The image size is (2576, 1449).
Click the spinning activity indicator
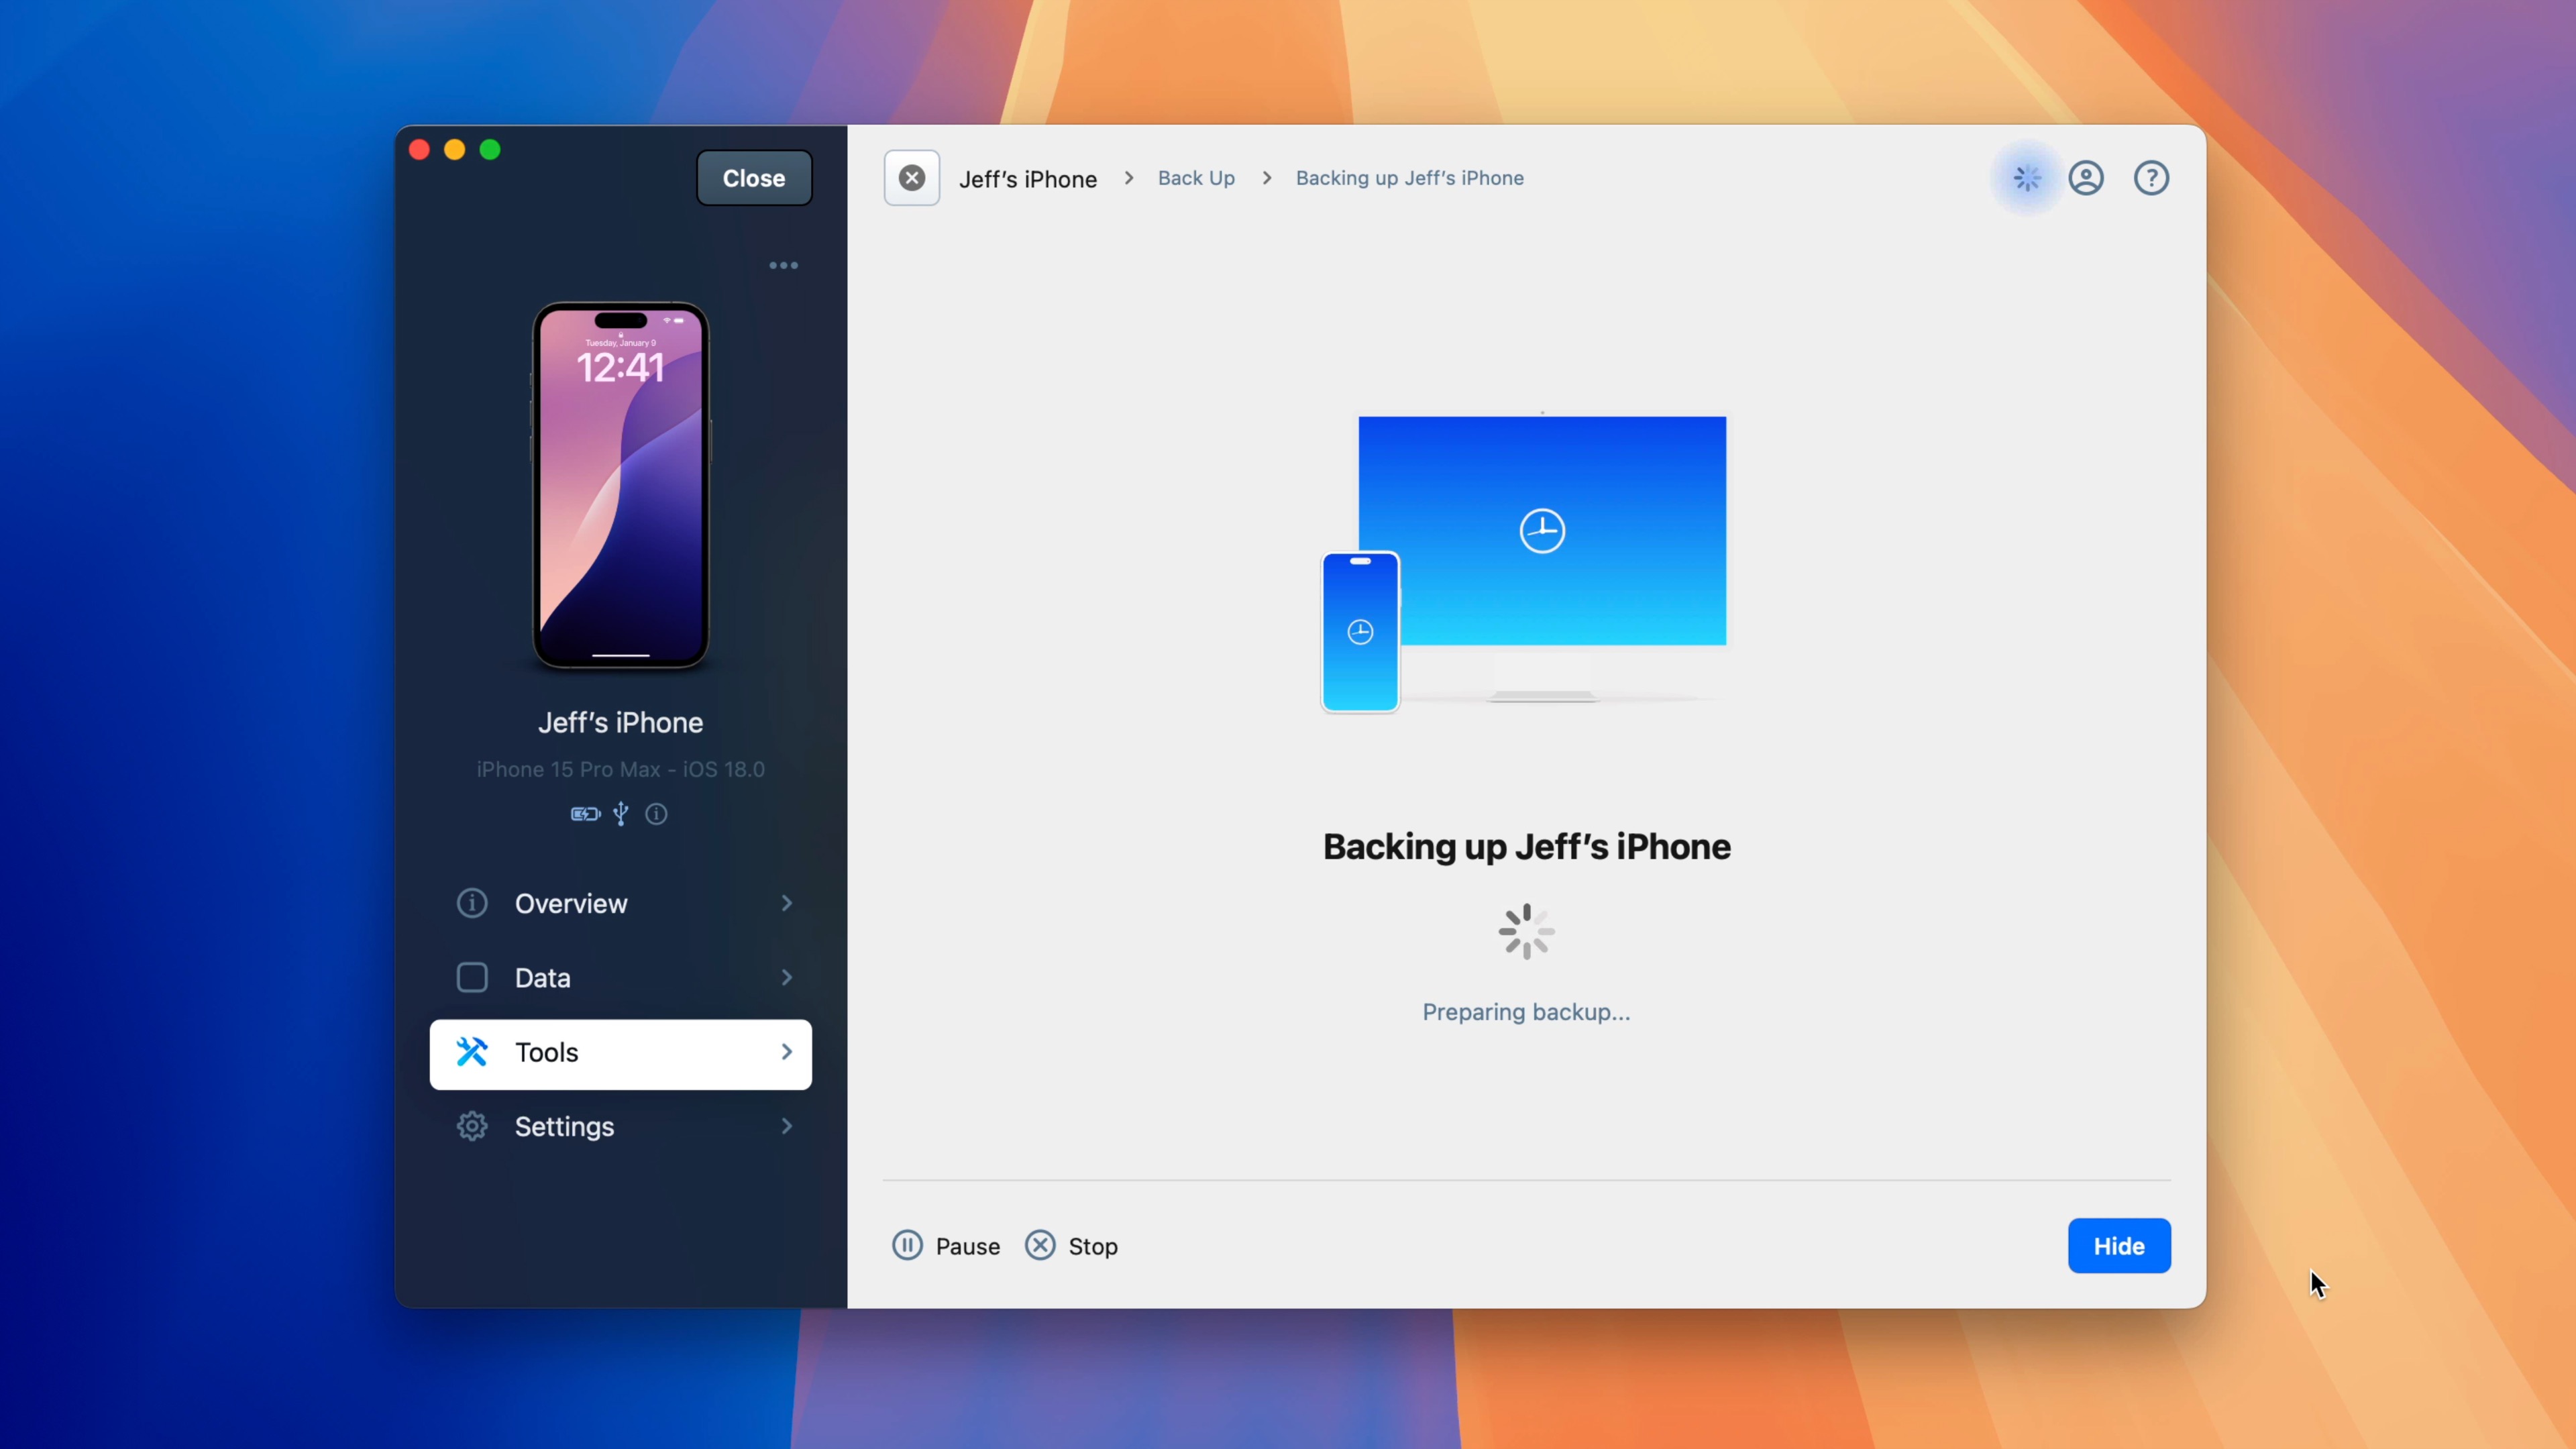[2026, 177]
